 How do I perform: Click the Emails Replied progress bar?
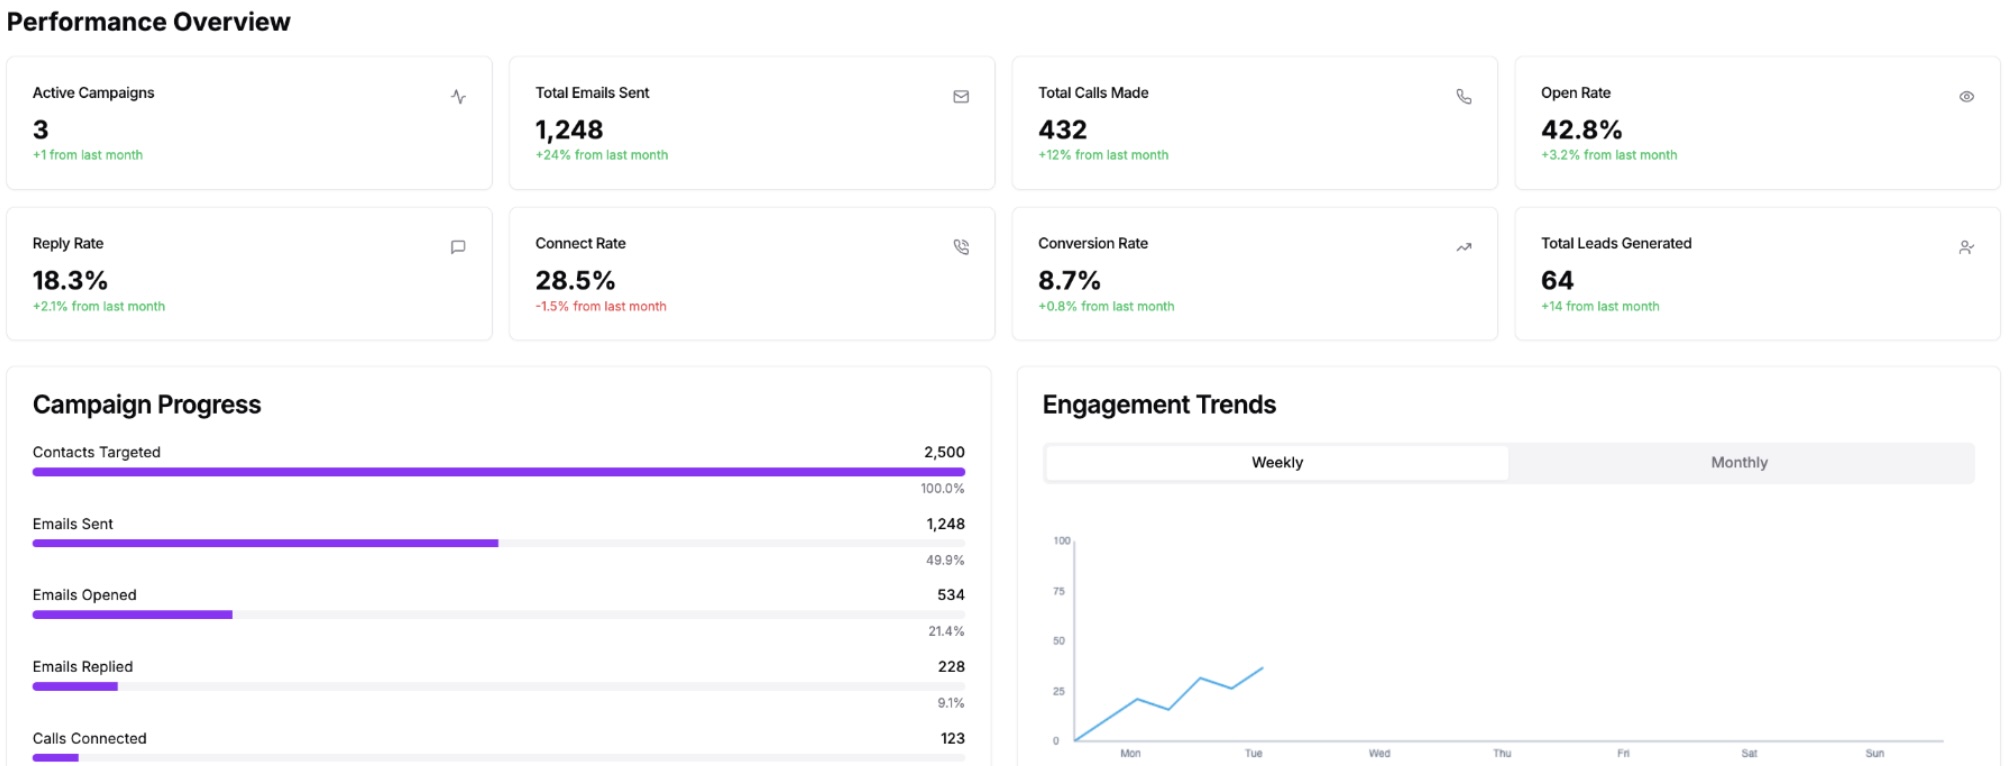498,687
